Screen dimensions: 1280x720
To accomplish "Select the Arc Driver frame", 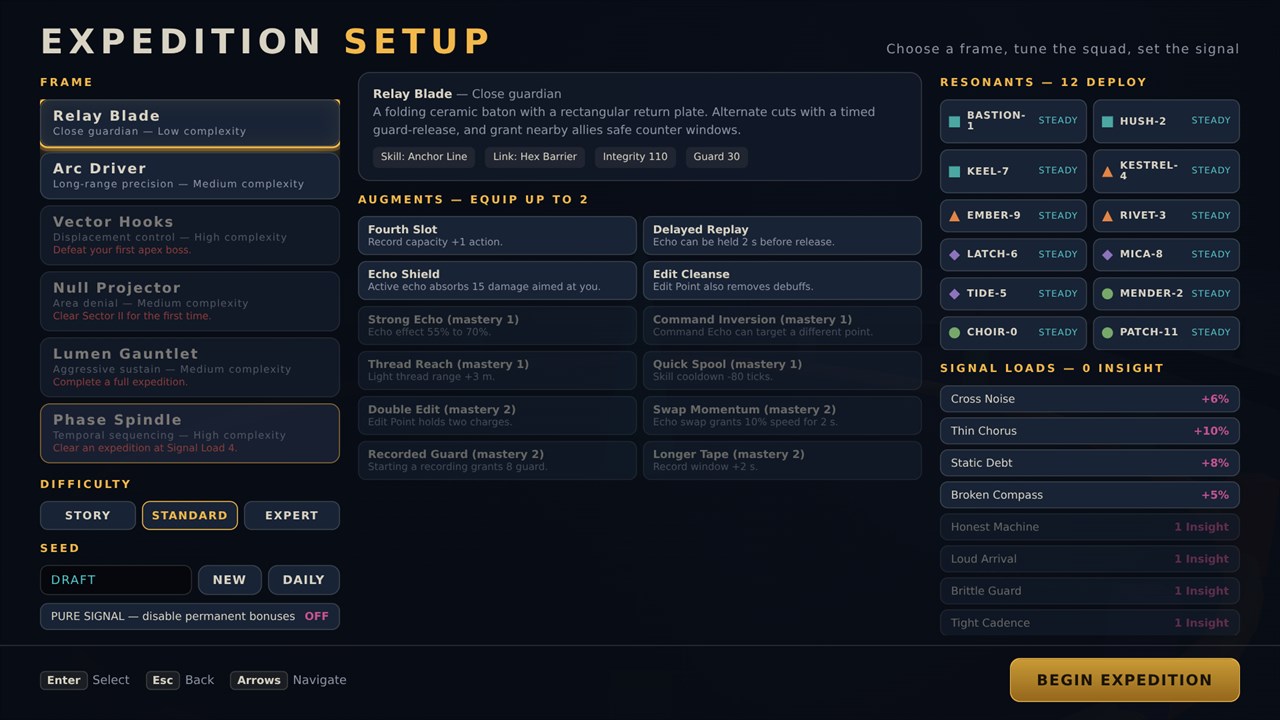I will pyautogui.click(x=190, y=175).
